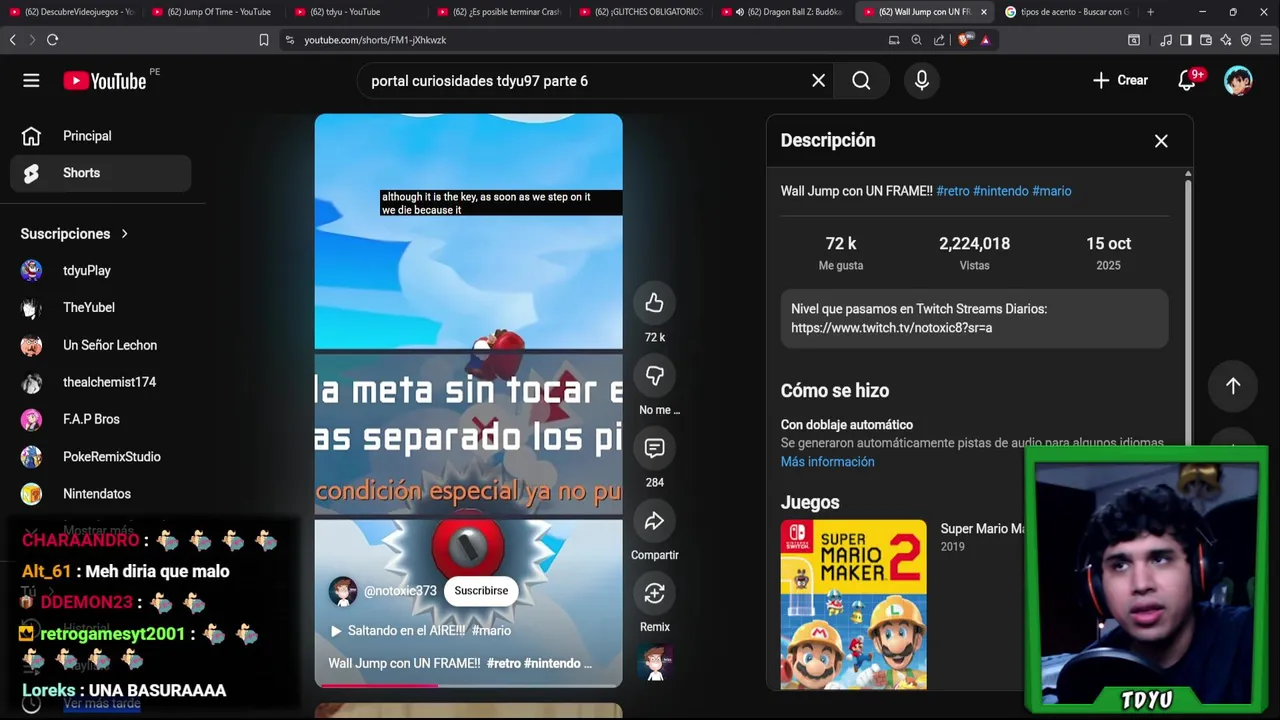Screen dimensions: 1280x720
Task: Bookmark this page
Action: [264, 40]
